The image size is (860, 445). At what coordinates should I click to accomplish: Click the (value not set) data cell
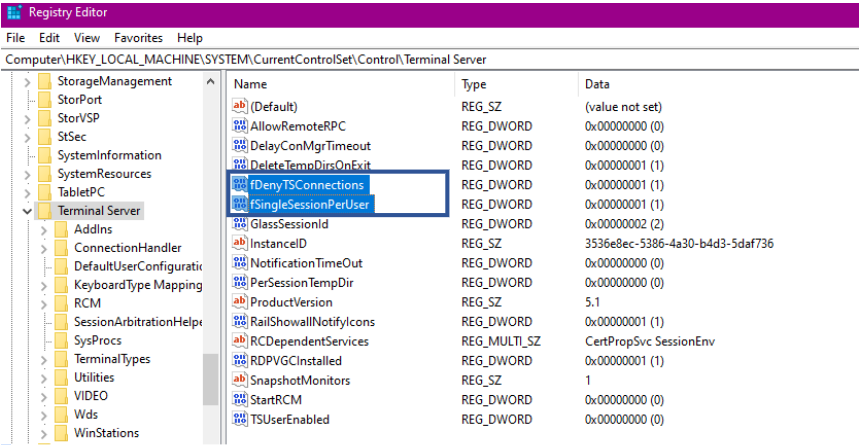click(624, 106)
